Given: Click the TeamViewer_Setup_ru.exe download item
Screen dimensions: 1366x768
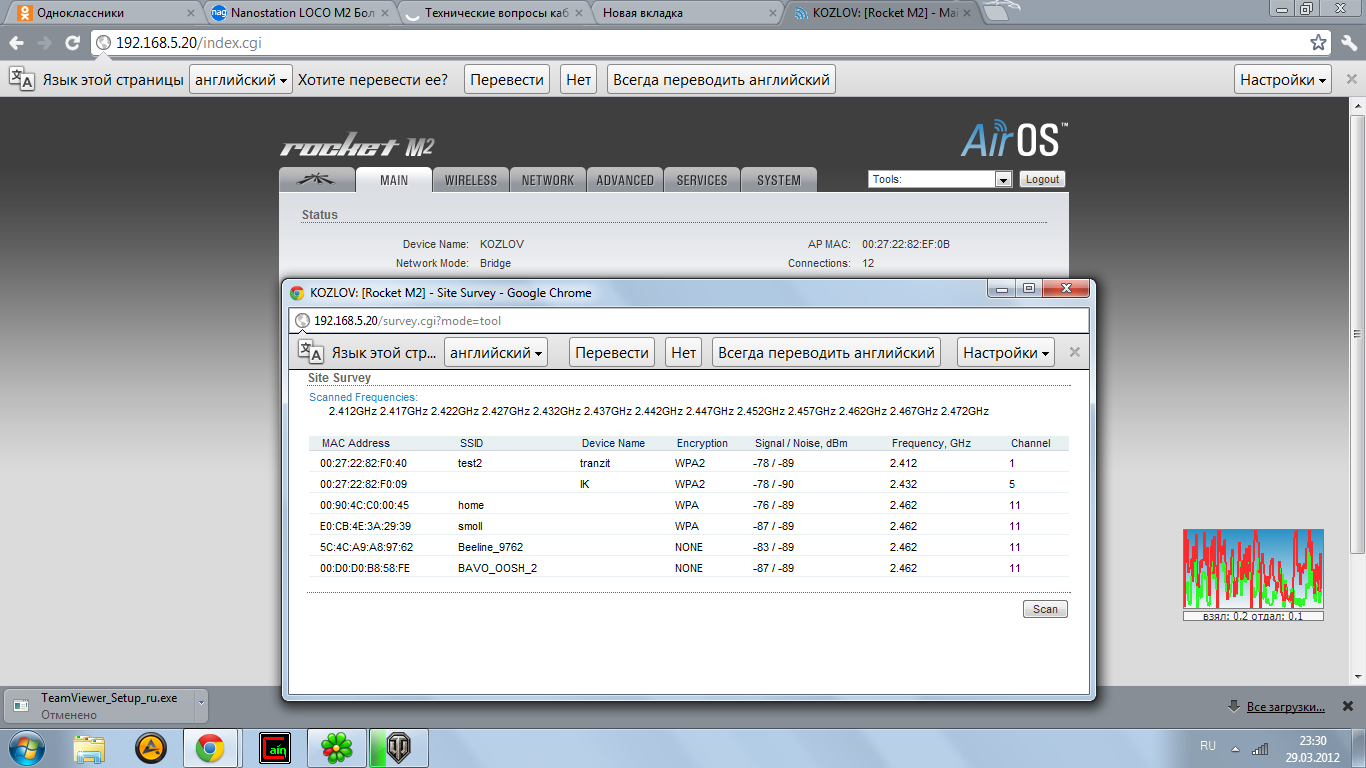Looking at the screenshot, I should pos(99,705).
